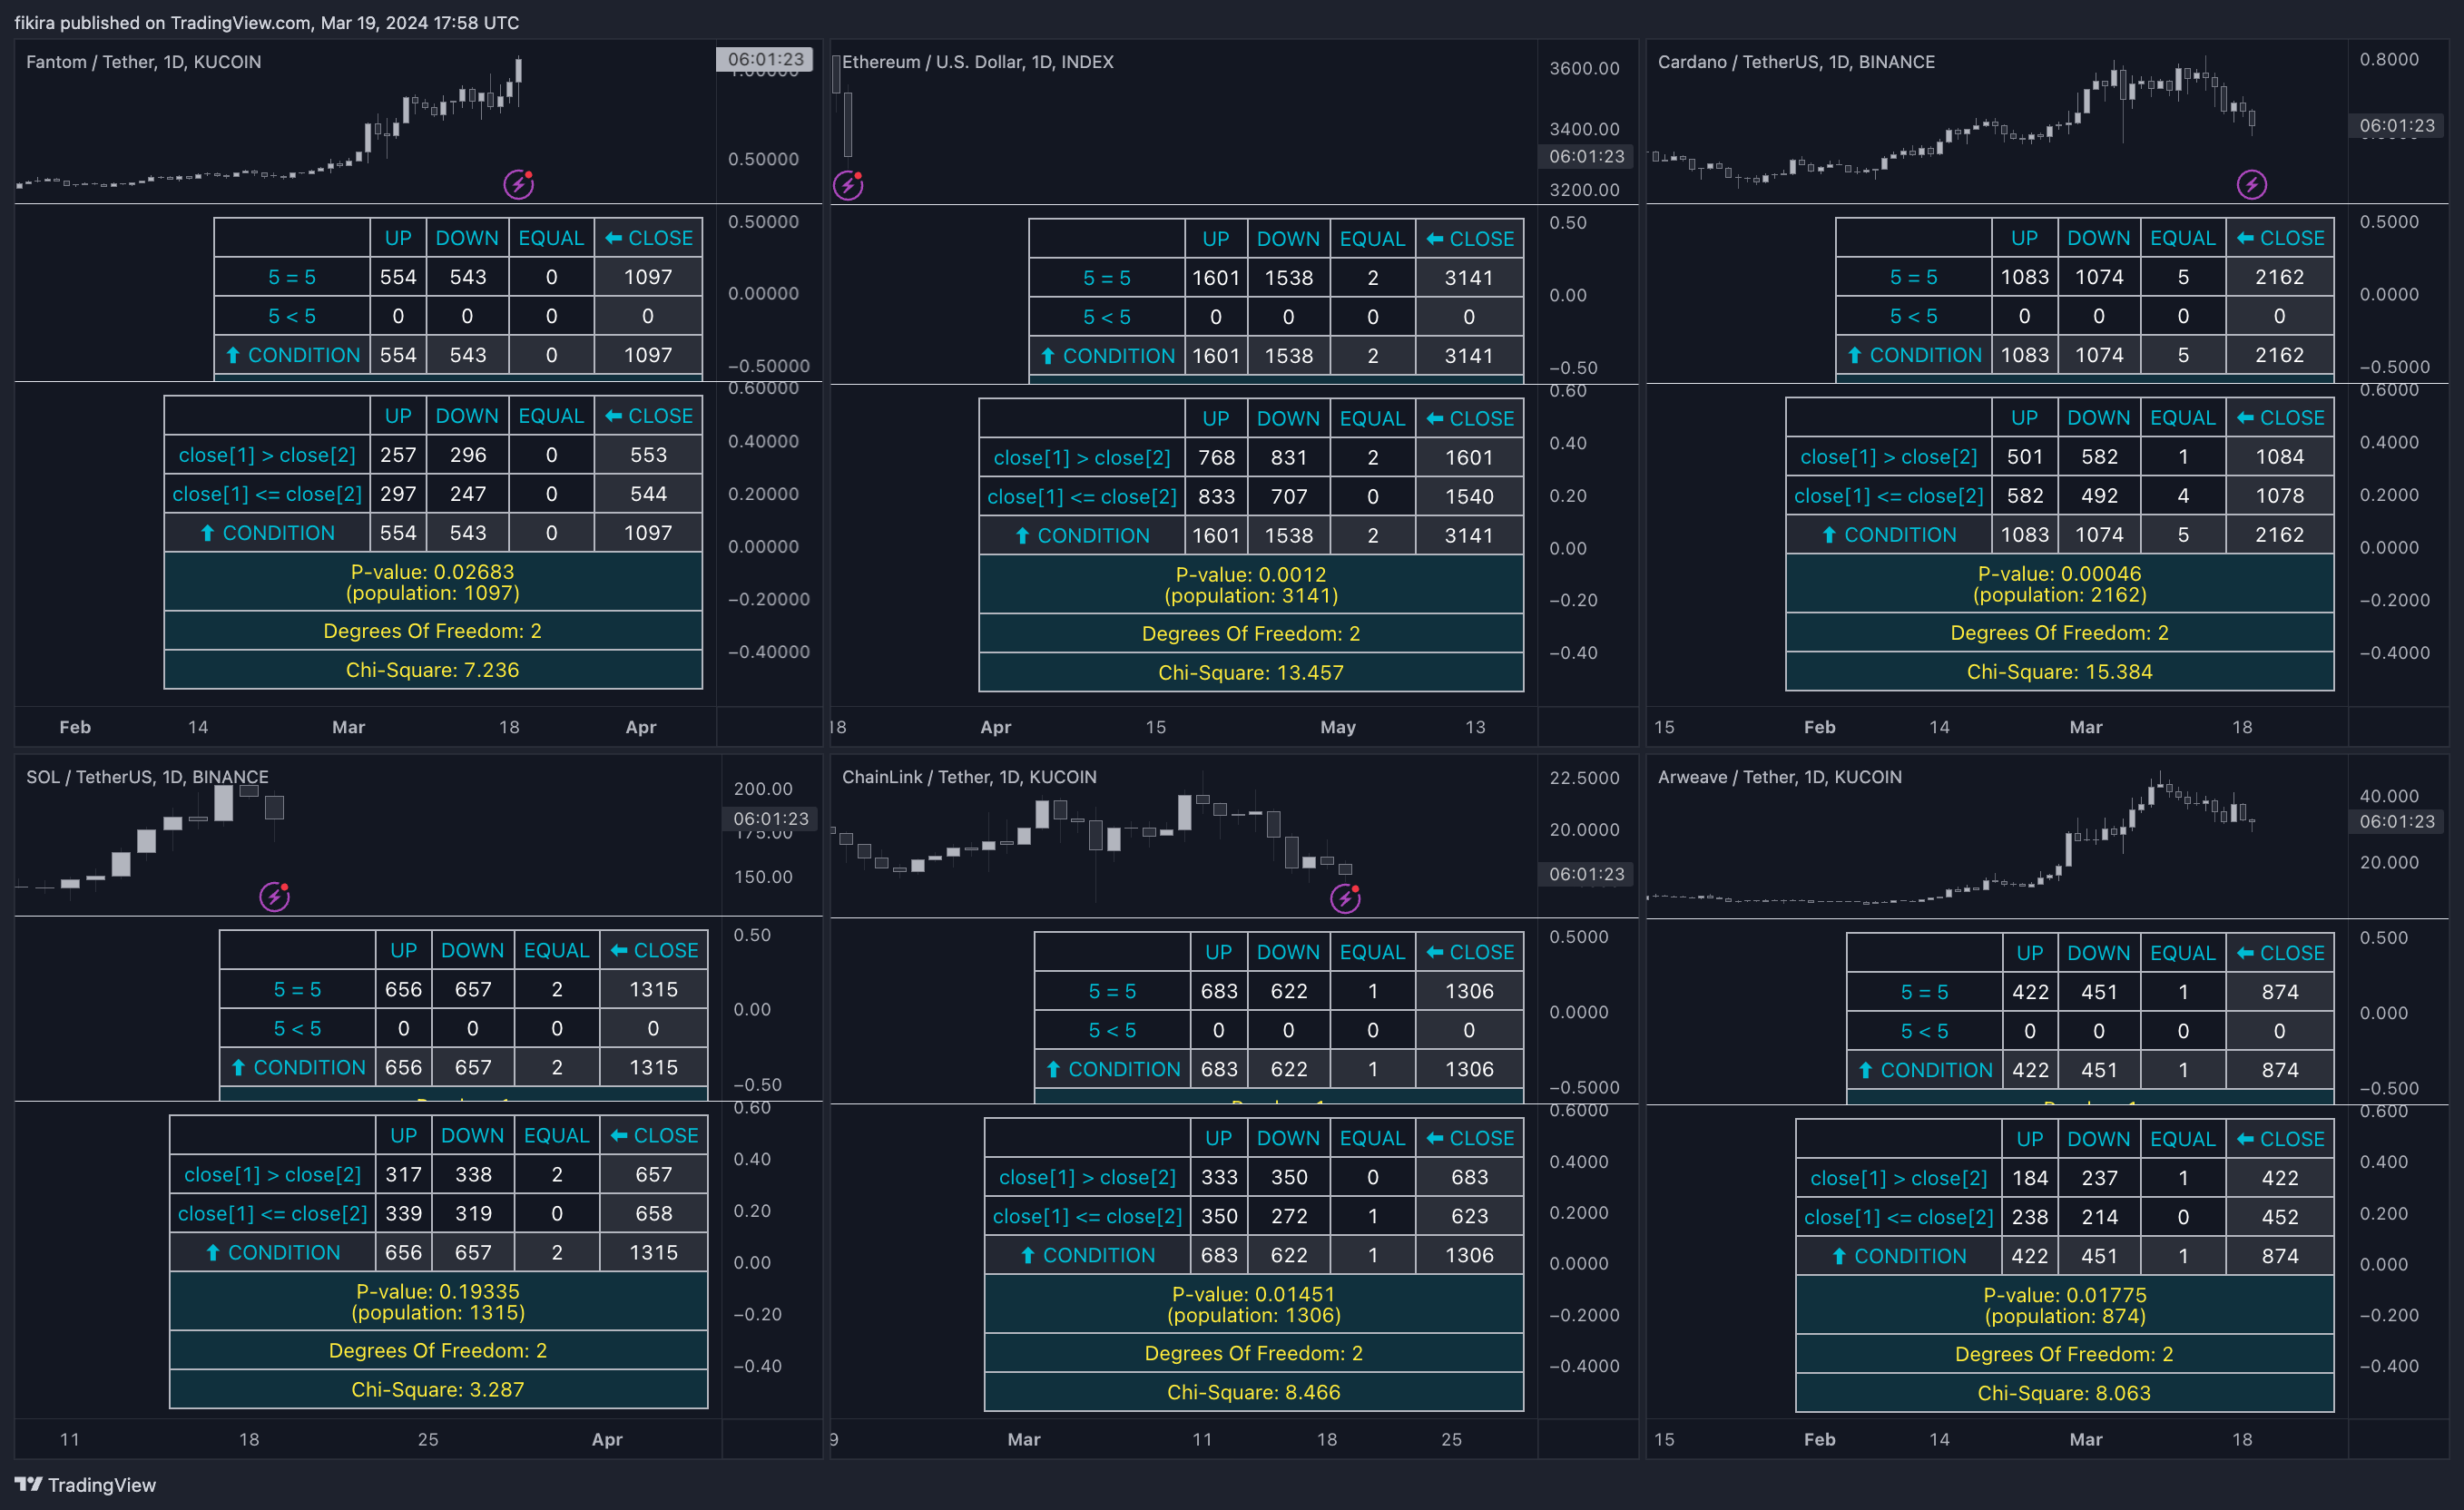Viewport: 2464px width, 1510px height.
Task: Click the 06:01:23 countdown label on Cardano price axis
Action: click(x=2397, y=125)
